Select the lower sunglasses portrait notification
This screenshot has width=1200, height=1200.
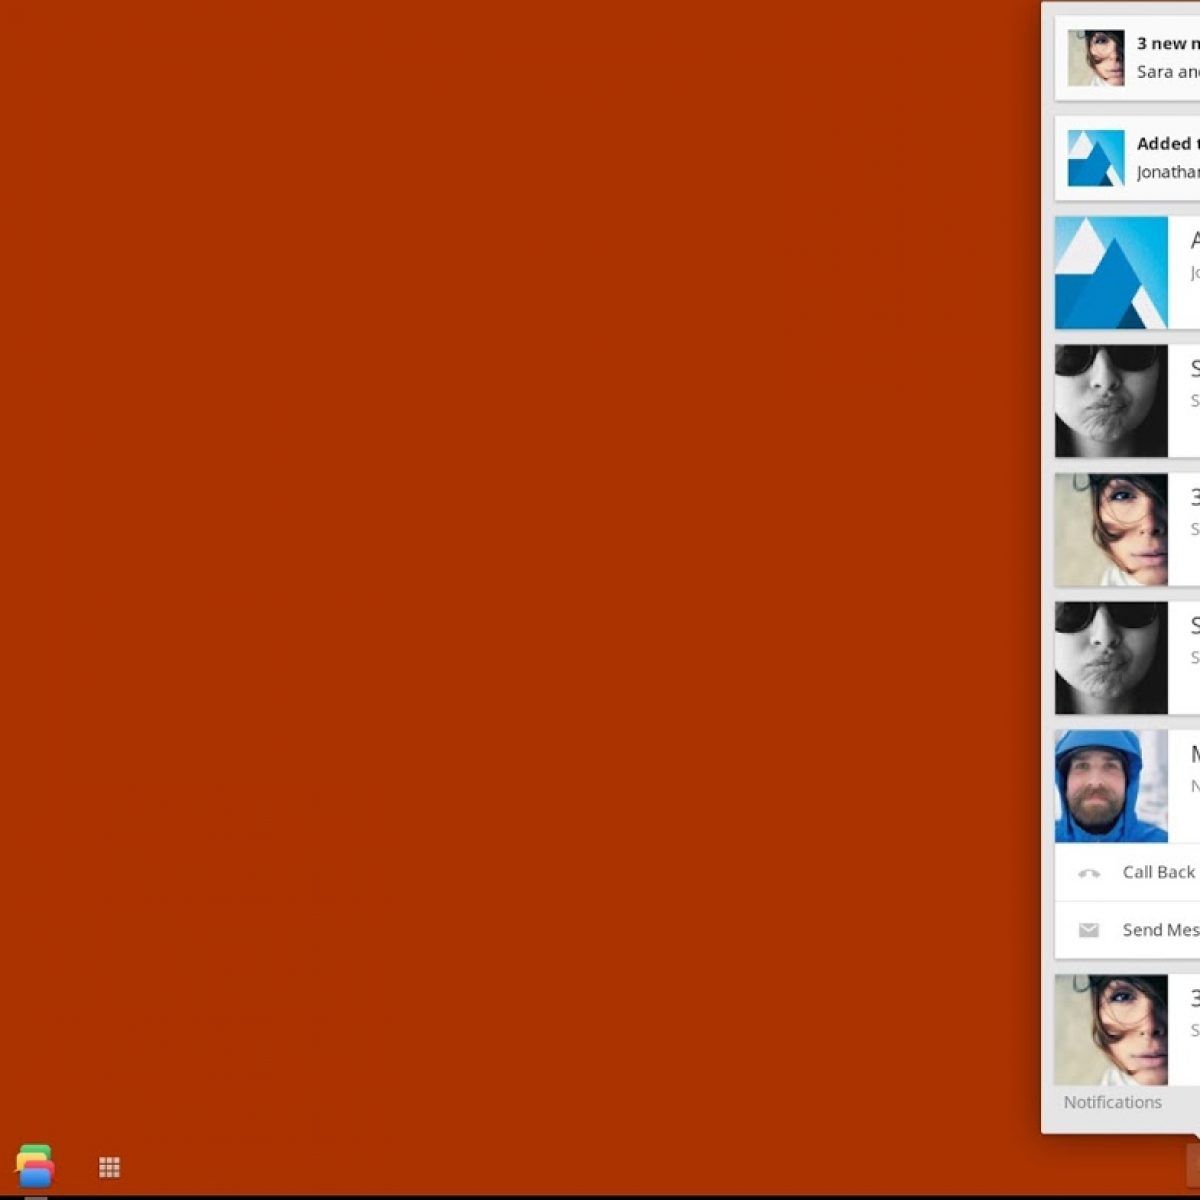pyautogui.click(x=1111, y=658)
